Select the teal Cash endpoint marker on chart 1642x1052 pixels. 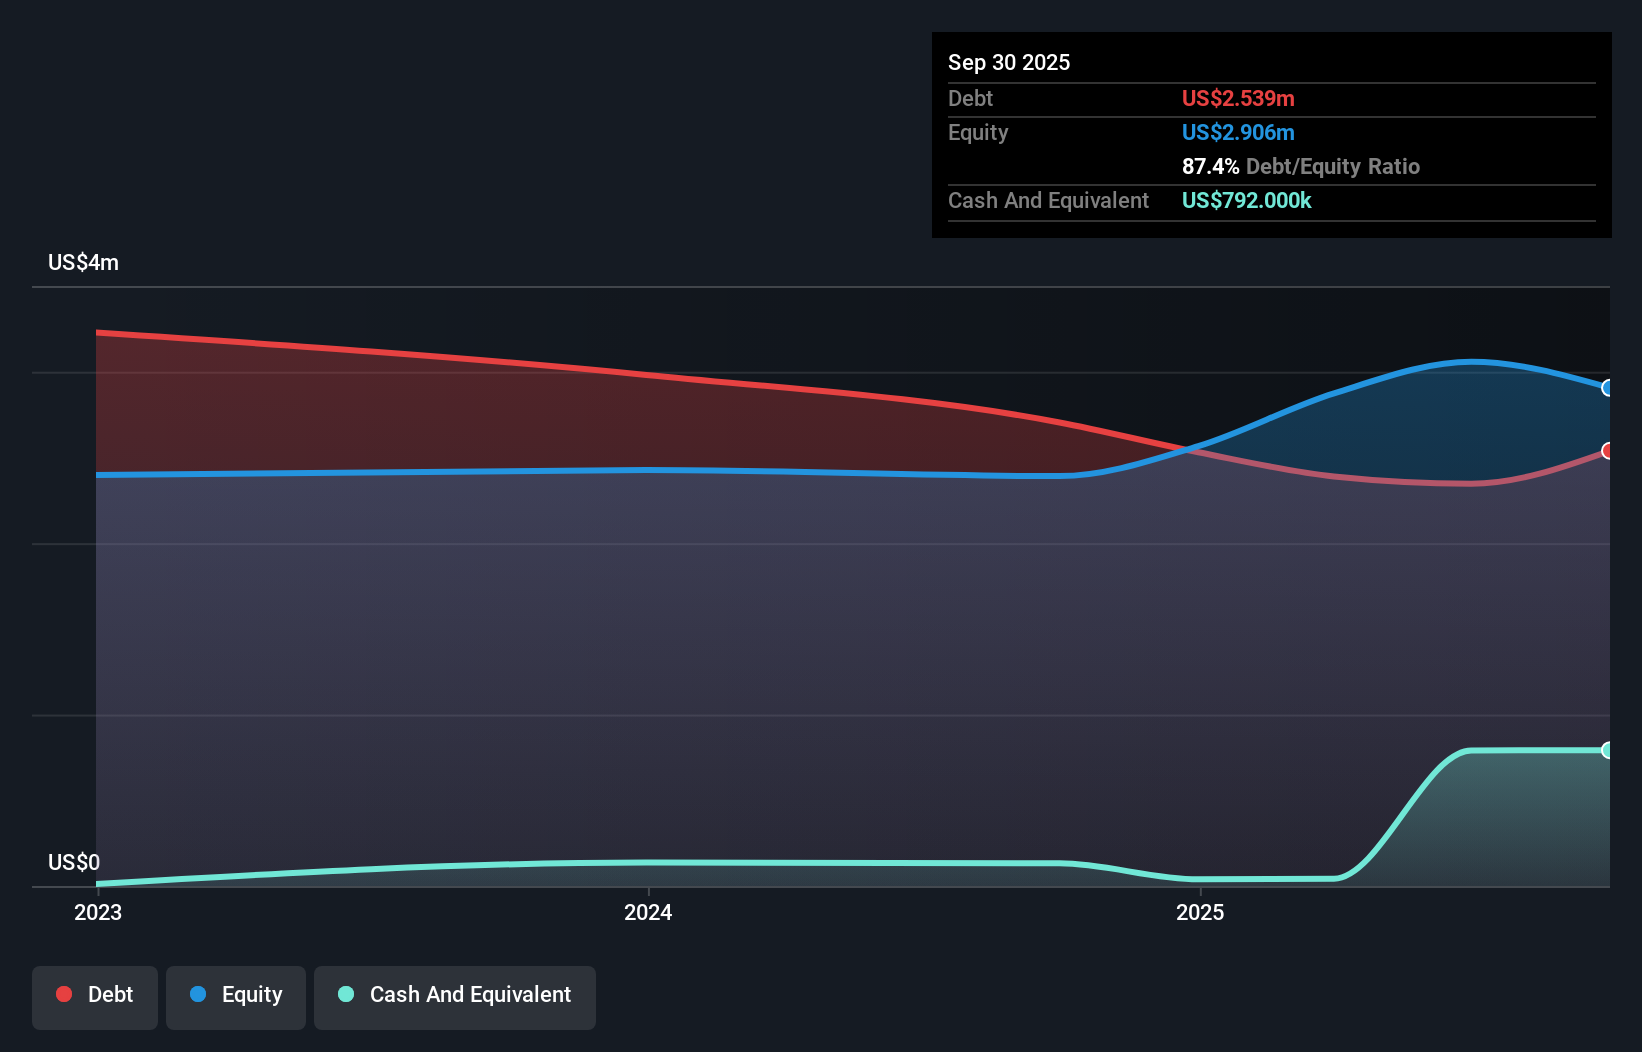tap(1607, 748)
